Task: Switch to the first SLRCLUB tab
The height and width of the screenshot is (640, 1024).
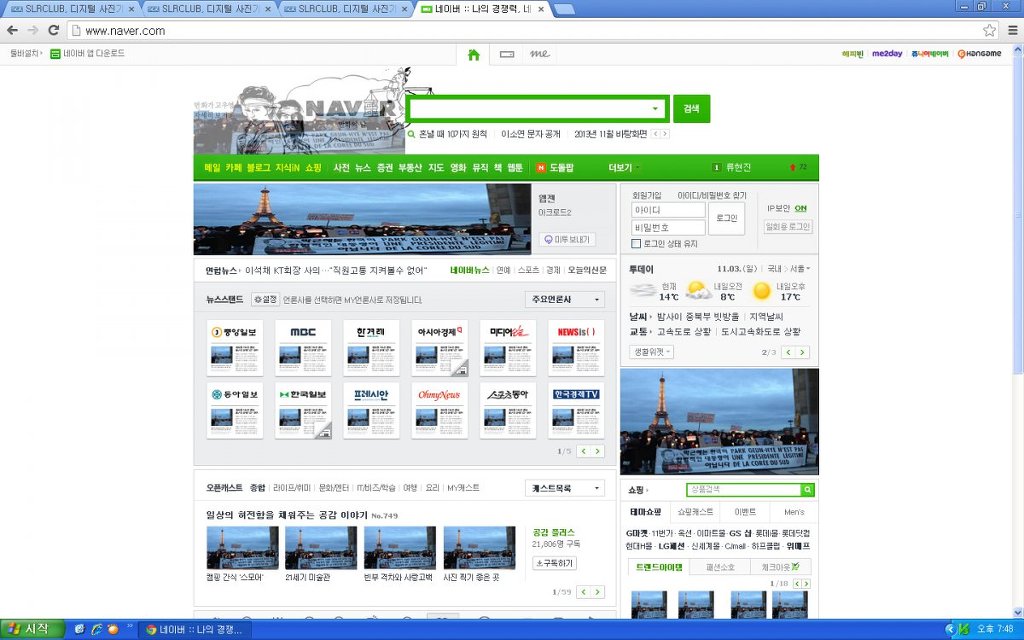Action: [71, 9]
